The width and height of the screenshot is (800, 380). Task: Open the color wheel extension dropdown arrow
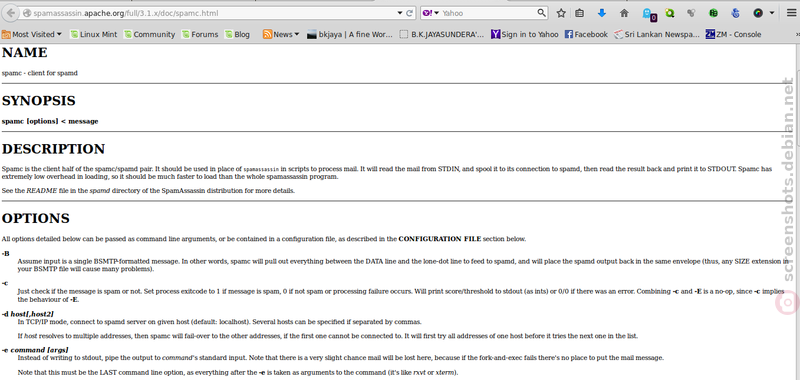(772, 13)
